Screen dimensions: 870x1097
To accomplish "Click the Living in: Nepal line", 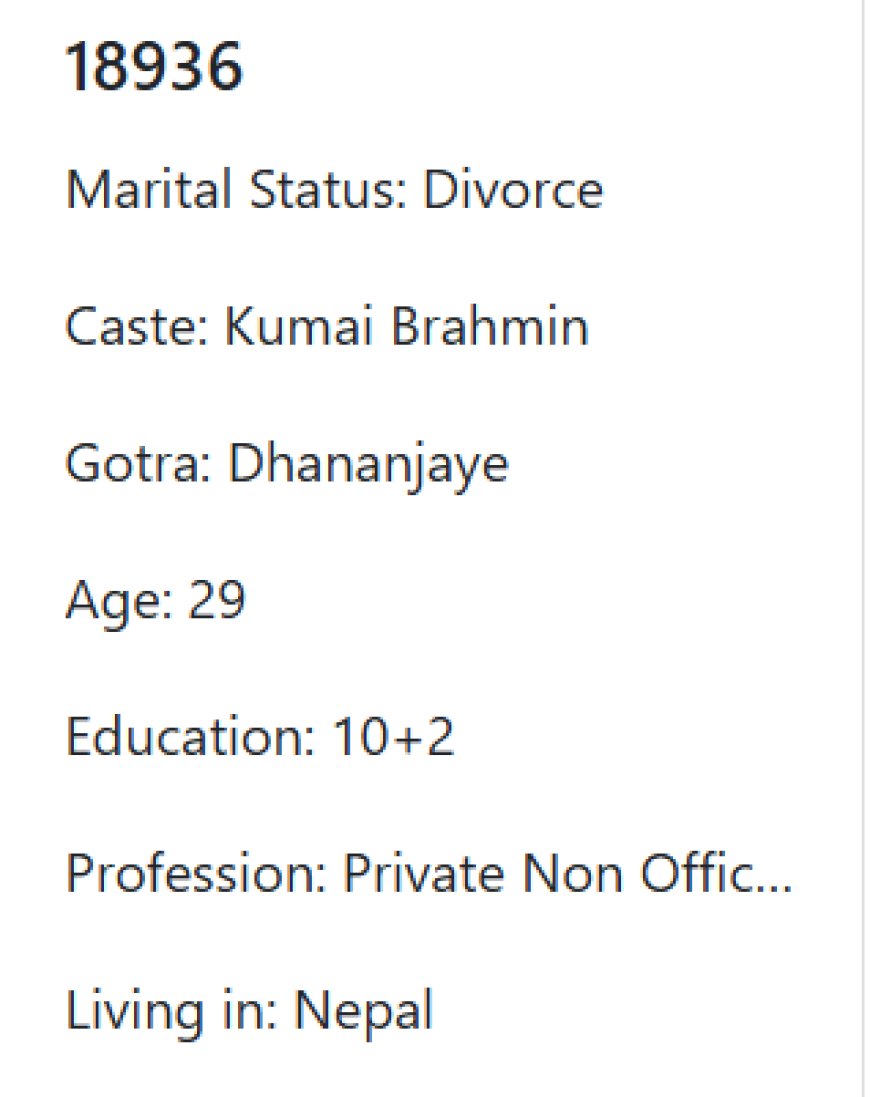I will point(249,1012).
